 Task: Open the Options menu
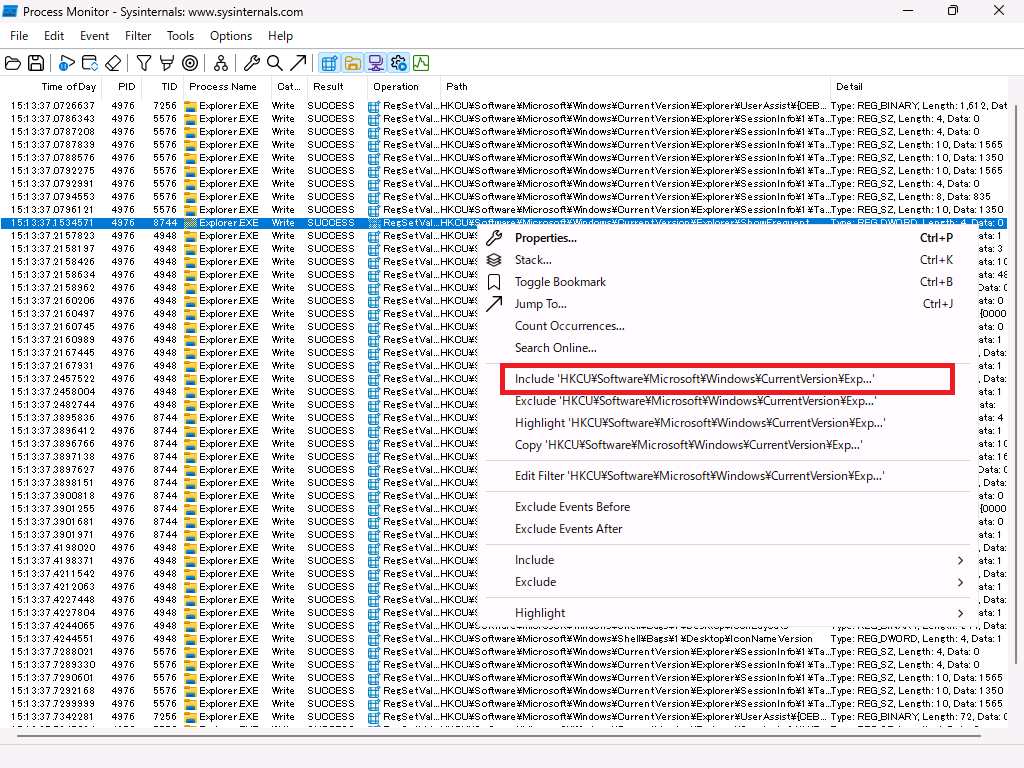coord(231,36)
